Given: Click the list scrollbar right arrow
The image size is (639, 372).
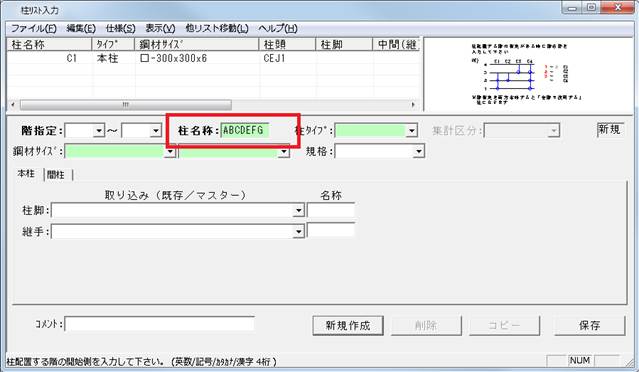Looking at the screenshot, I should tap(413, 105).
